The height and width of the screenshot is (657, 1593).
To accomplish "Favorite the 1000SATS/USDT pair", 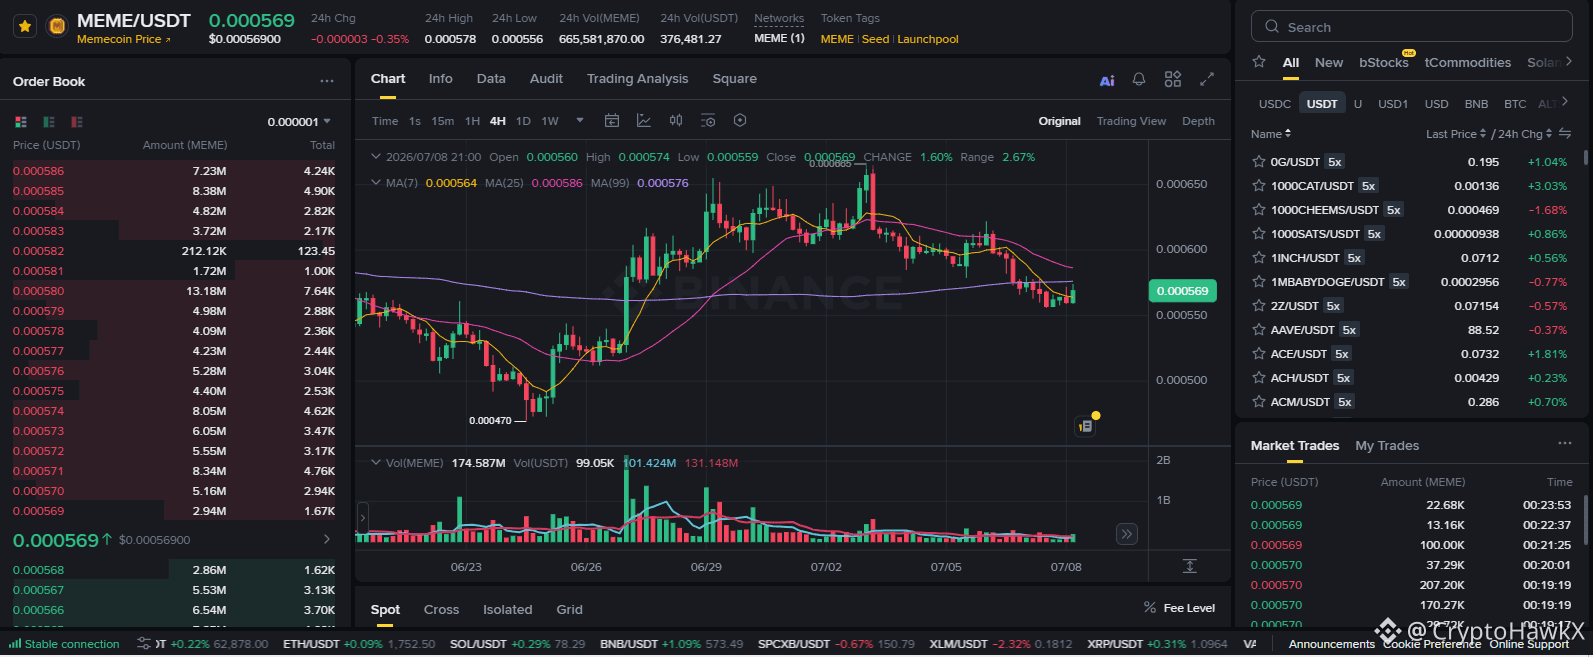I will click(1259, 234).
